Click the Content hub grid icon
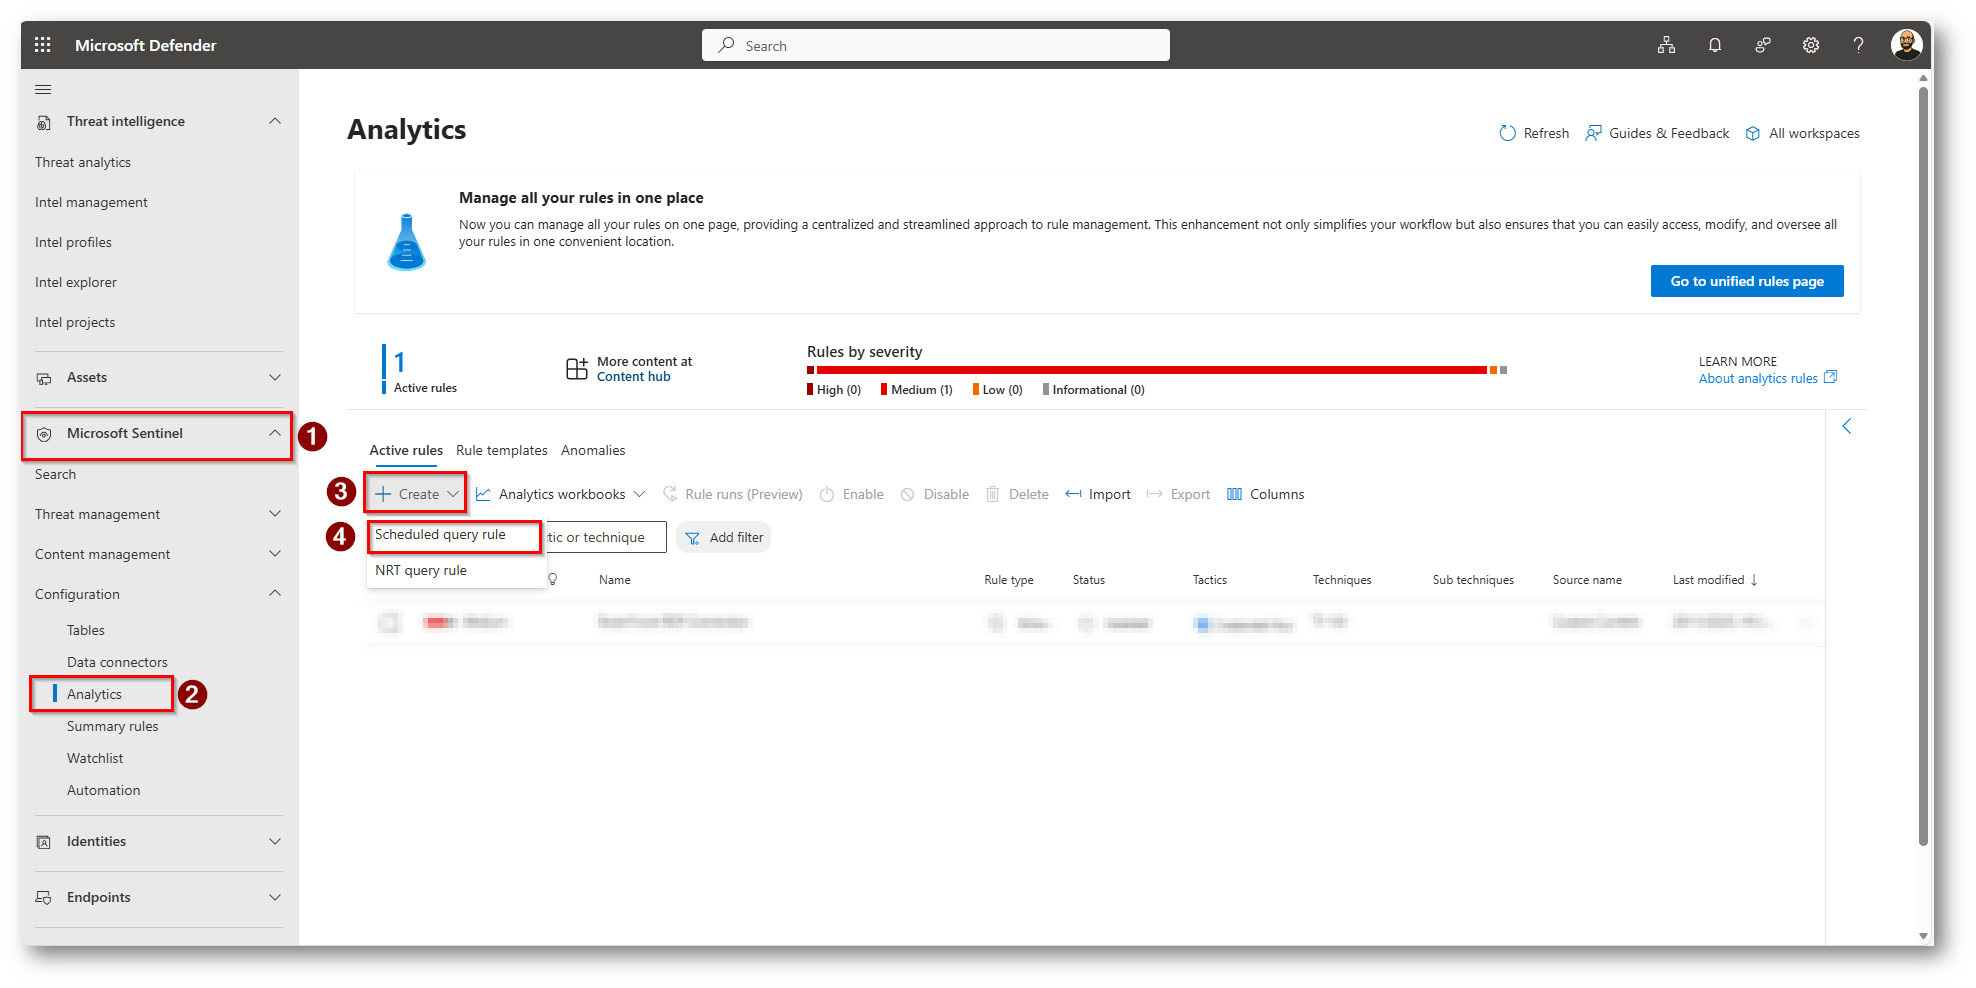 [x=577, y=369]
